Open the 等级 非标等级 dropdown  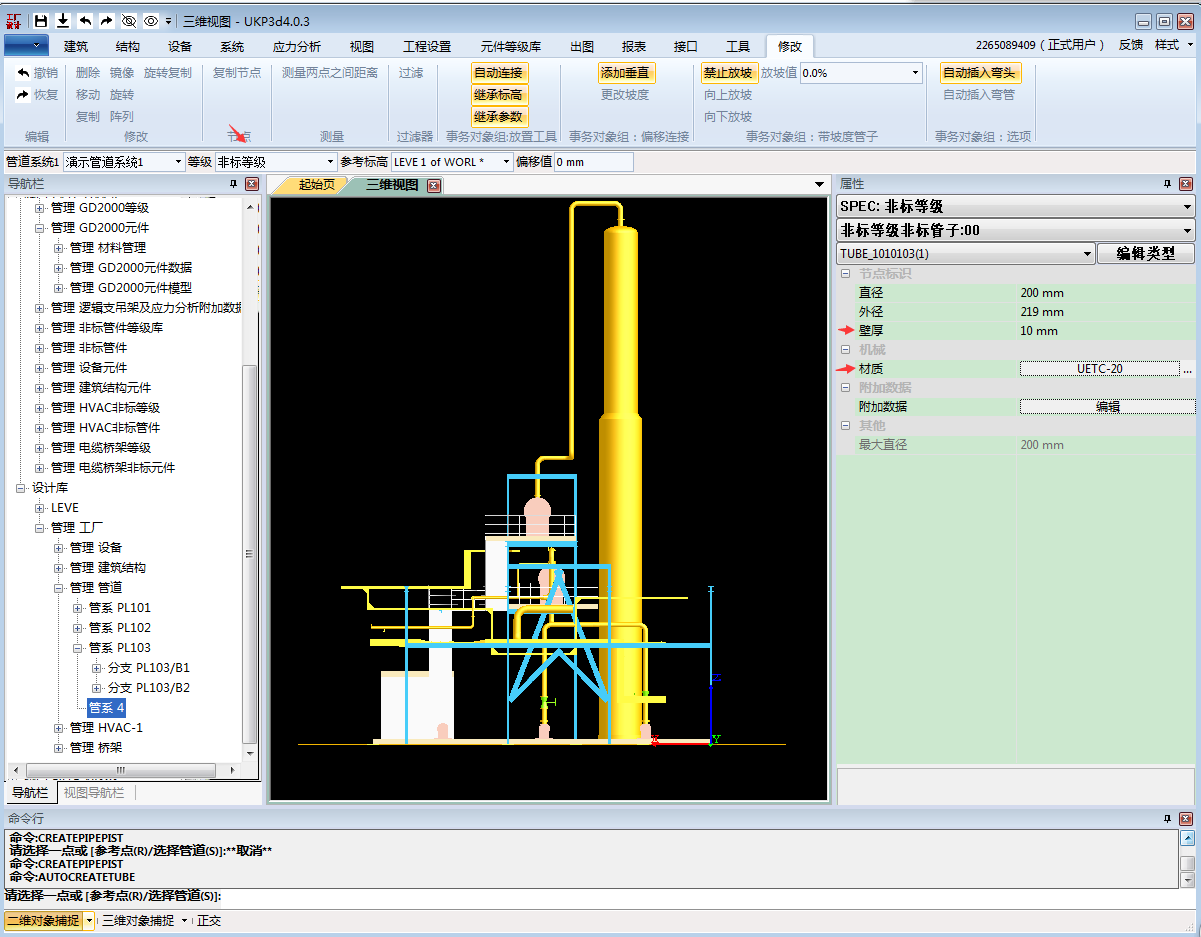pos(330,162)
